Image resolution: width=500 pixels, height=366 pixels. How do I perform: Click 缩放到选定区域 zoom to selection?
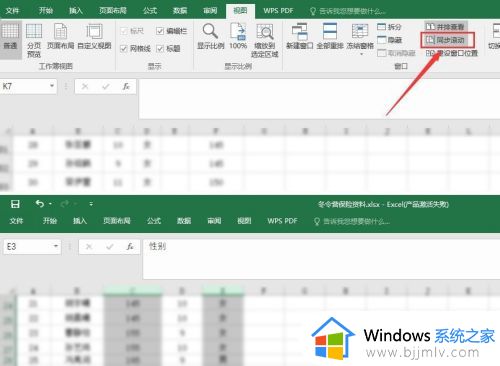pyautogui.click(x=265, y=40)
